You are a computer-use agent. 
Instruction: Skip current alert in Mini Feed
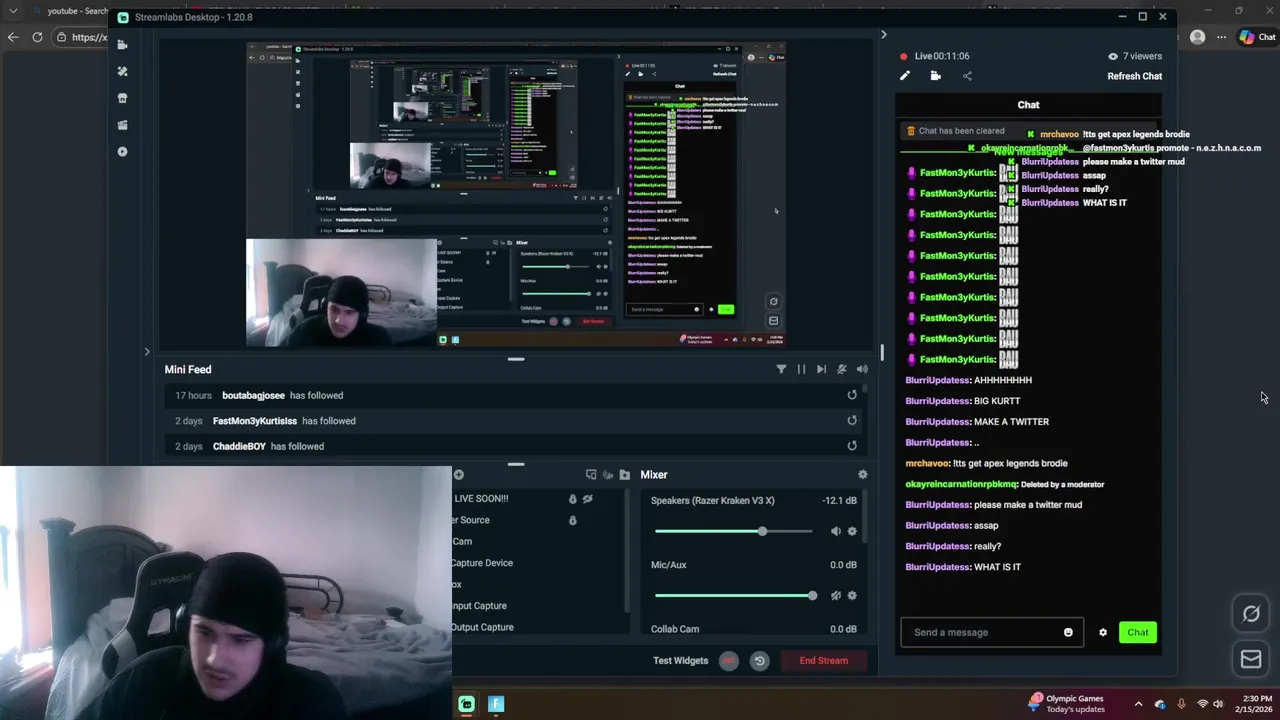point(821,369)
